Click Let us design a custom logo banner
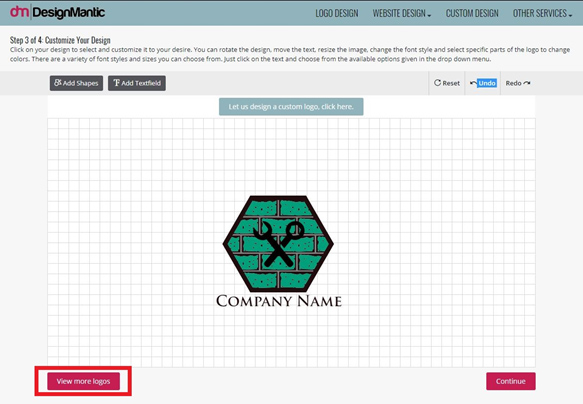583x404 pixels. (291, 107)
